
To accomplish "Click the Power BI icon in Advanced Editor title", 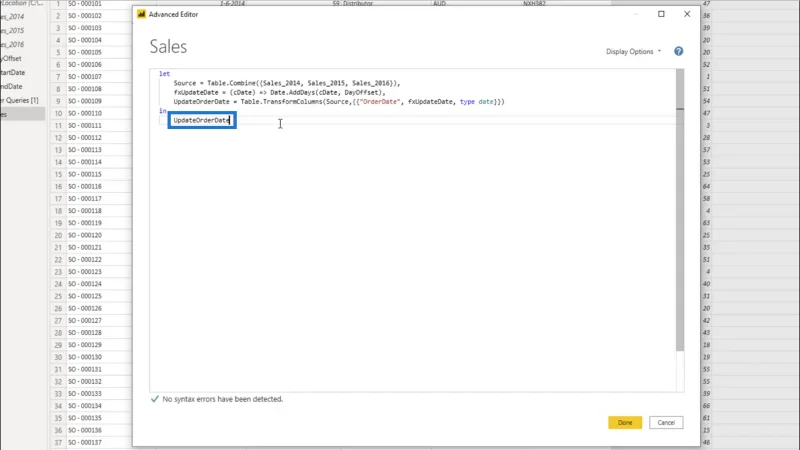I will click(141, 14).
